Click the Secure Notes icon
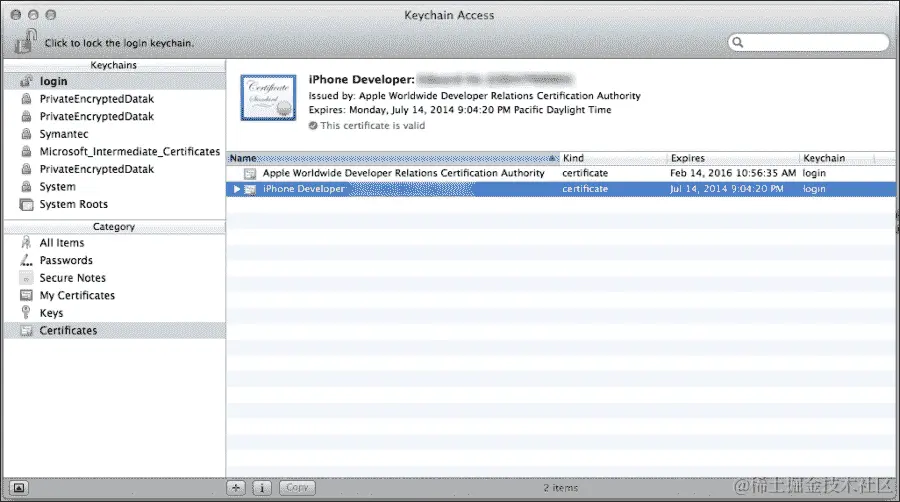 [x=26, y=278]
